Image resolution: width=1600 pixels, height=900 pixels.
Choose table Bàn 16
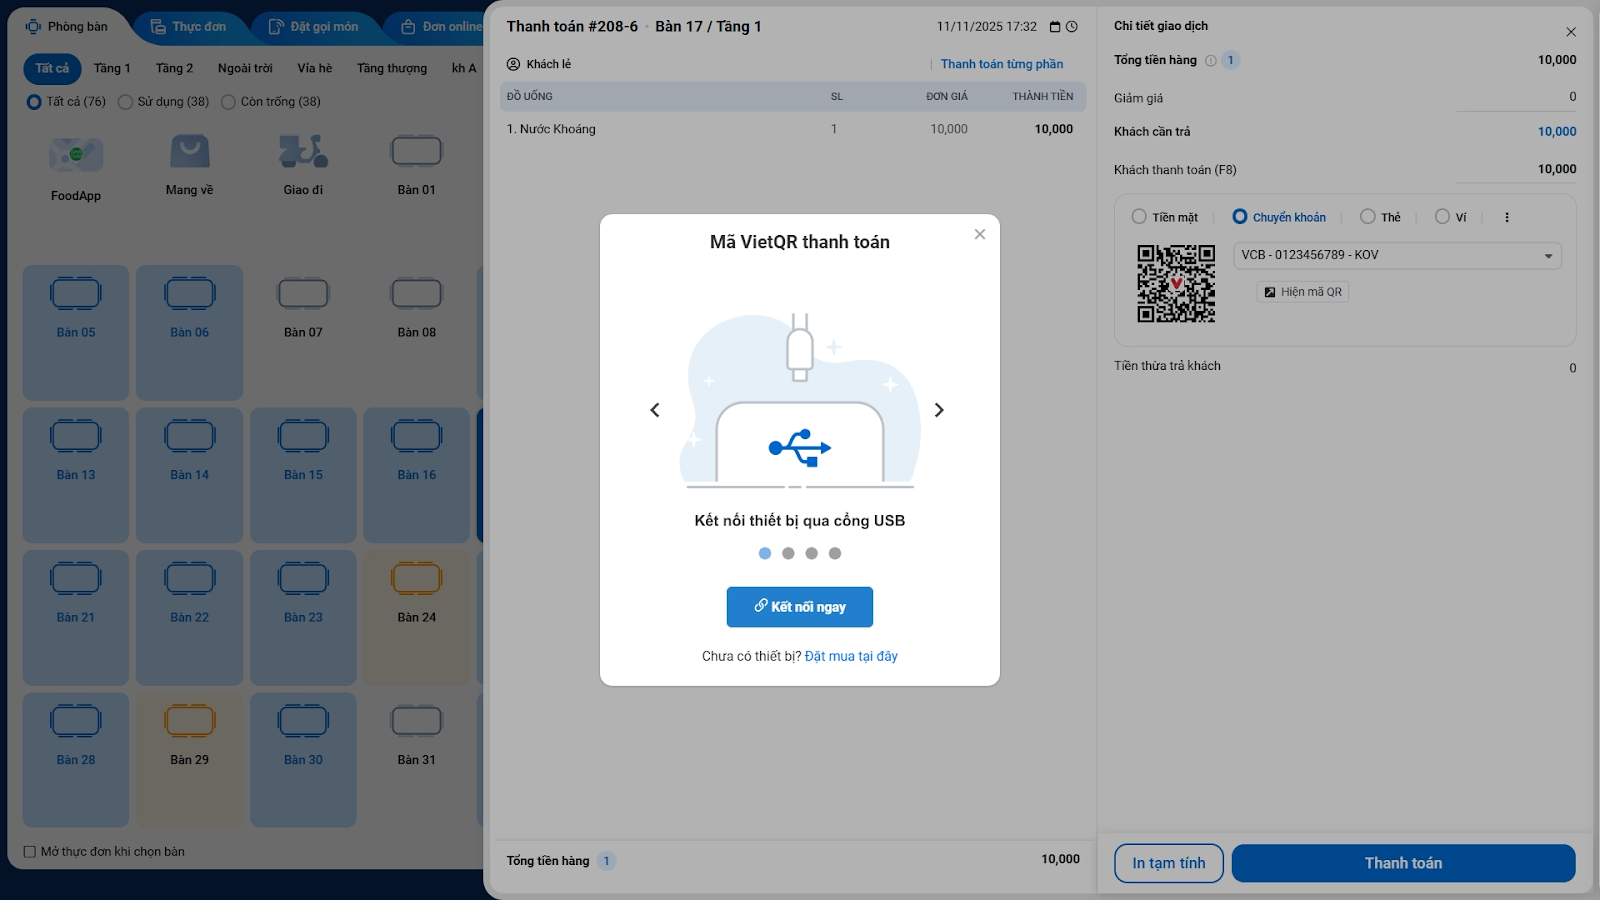[416, 475]
